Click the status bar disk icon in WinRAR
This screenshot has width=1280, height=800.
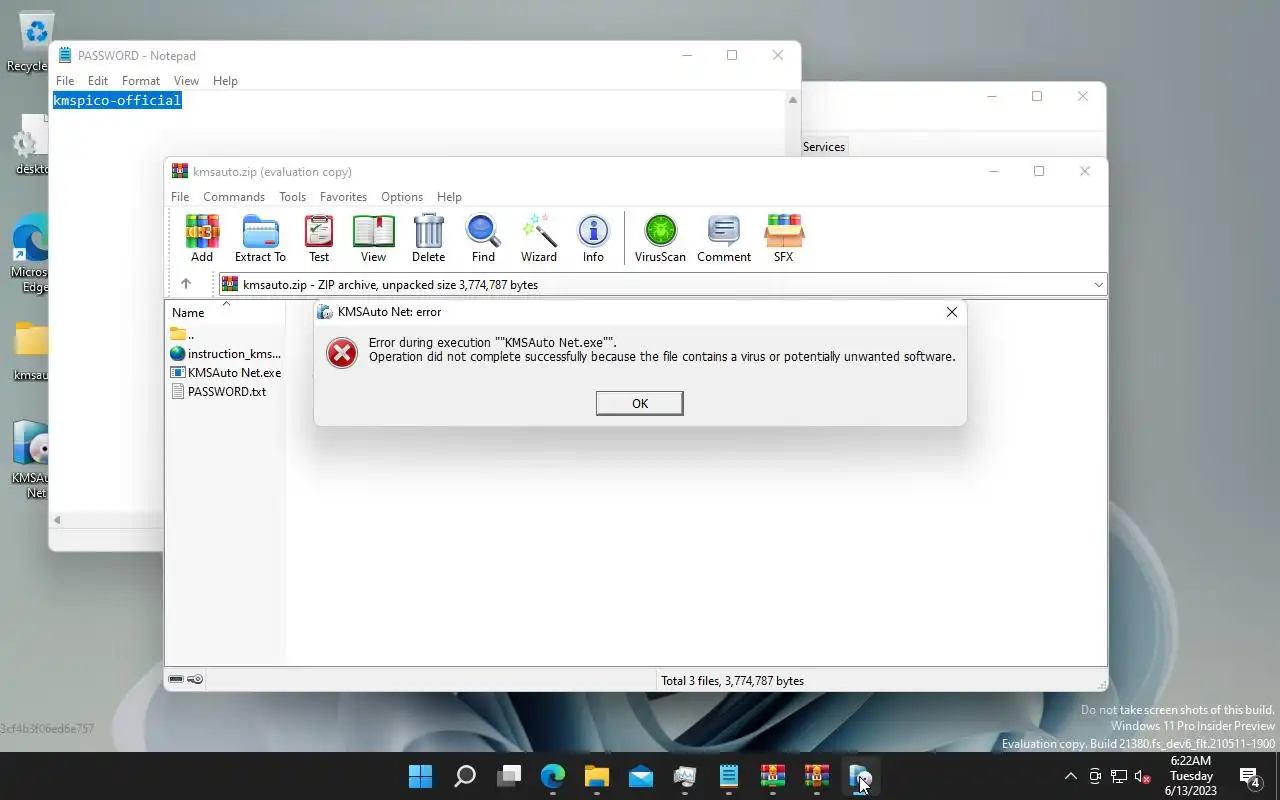tap(176, 679)
